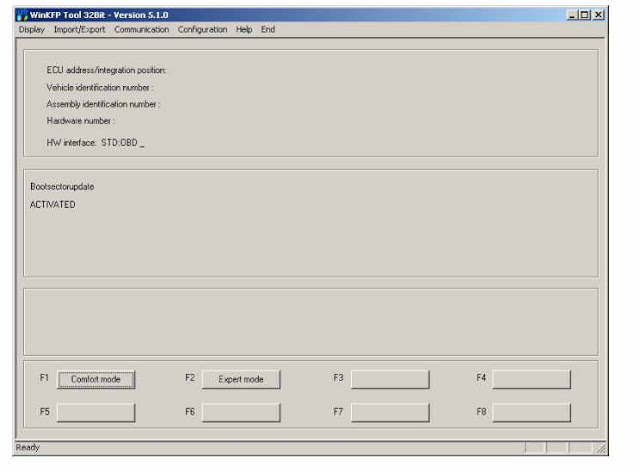
Task: Click the F2 label next to Expert mode
Action: click(x=190, y=378)
